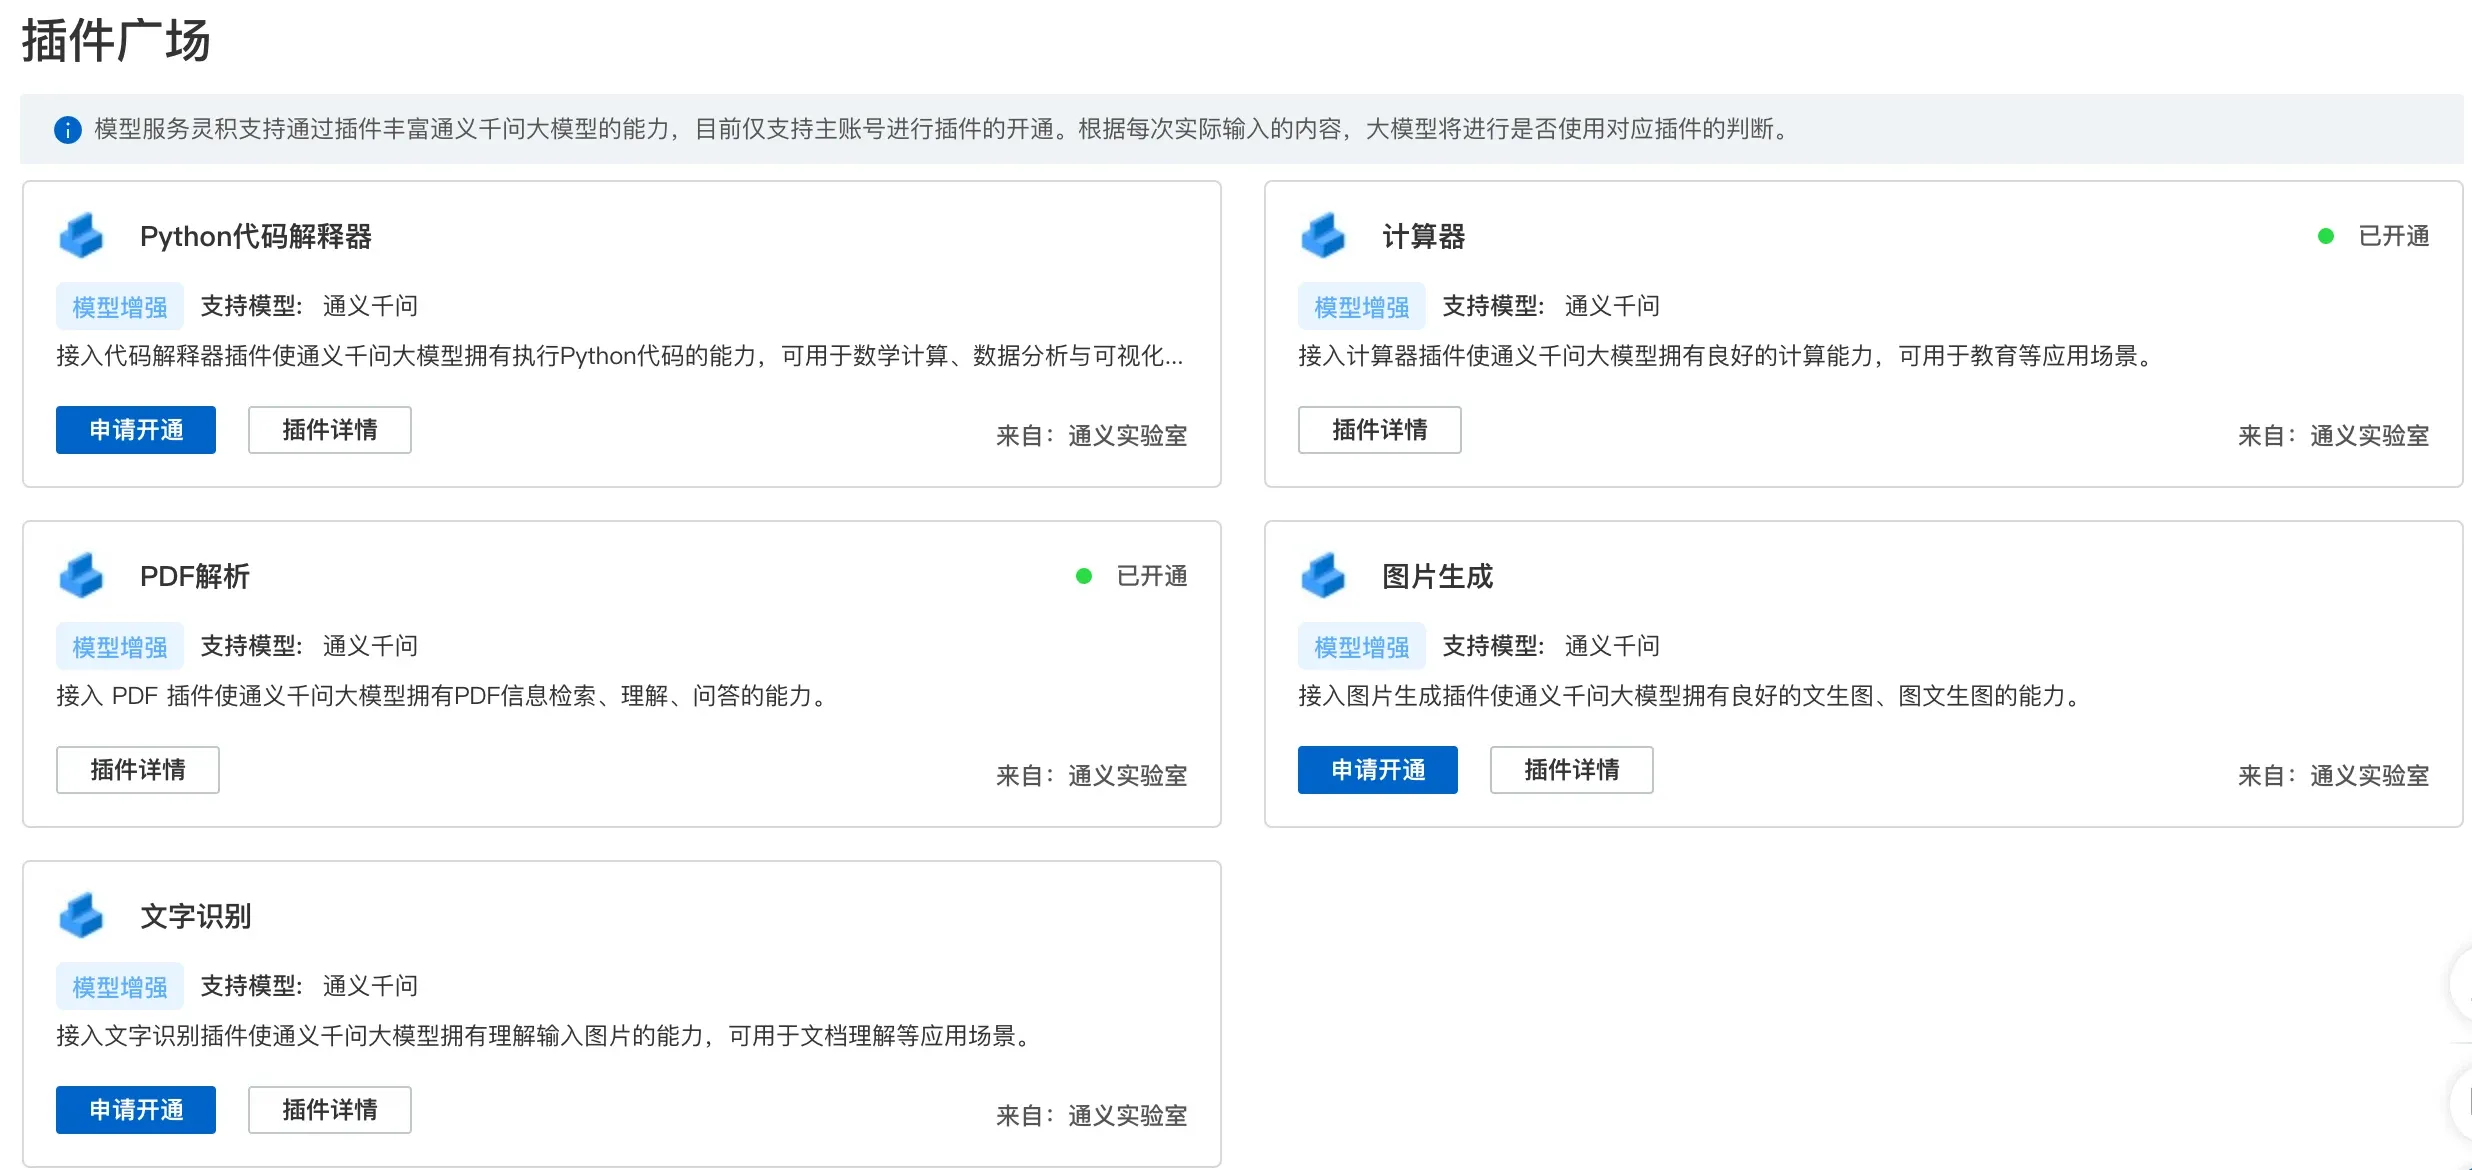Image resolution: width=2472 pixels, height=1170 pixels.
Task: Select the 模型增强 tag on the Python card
Action: (119, 305)
